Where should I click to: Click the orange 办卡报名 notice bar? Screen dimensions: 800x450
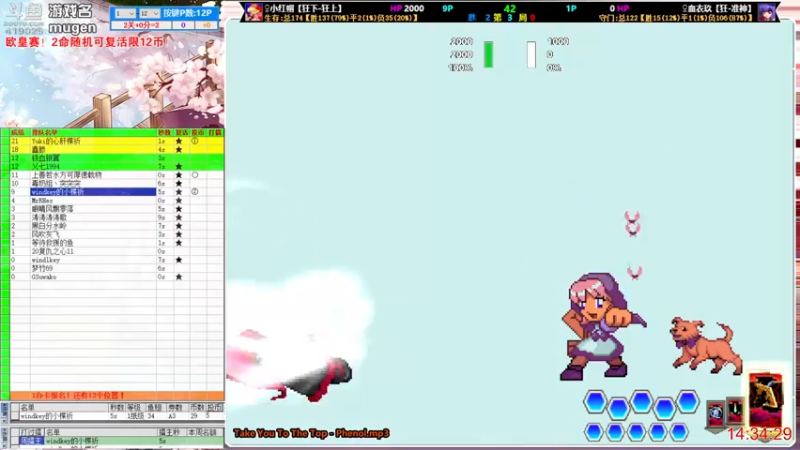(x=116, y=395)
